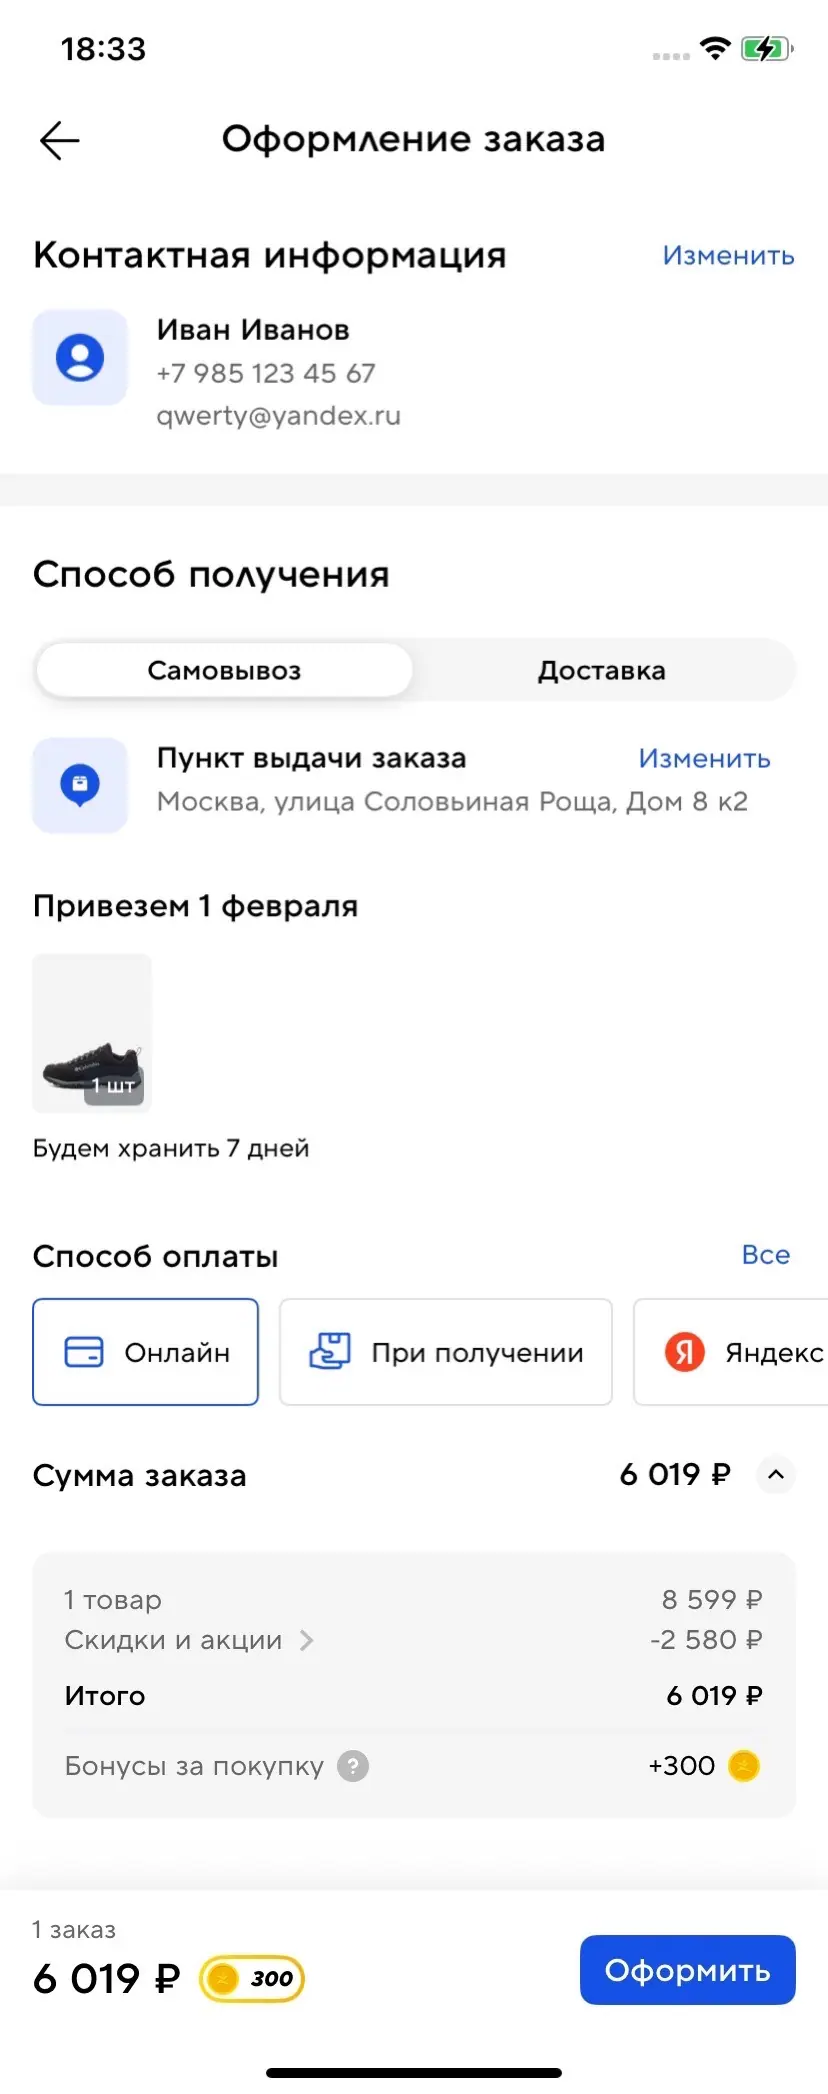828x2094 pixels.
Task: Click Изменить for Пункт выдачи заказа
Action: [x=704, y=759]
